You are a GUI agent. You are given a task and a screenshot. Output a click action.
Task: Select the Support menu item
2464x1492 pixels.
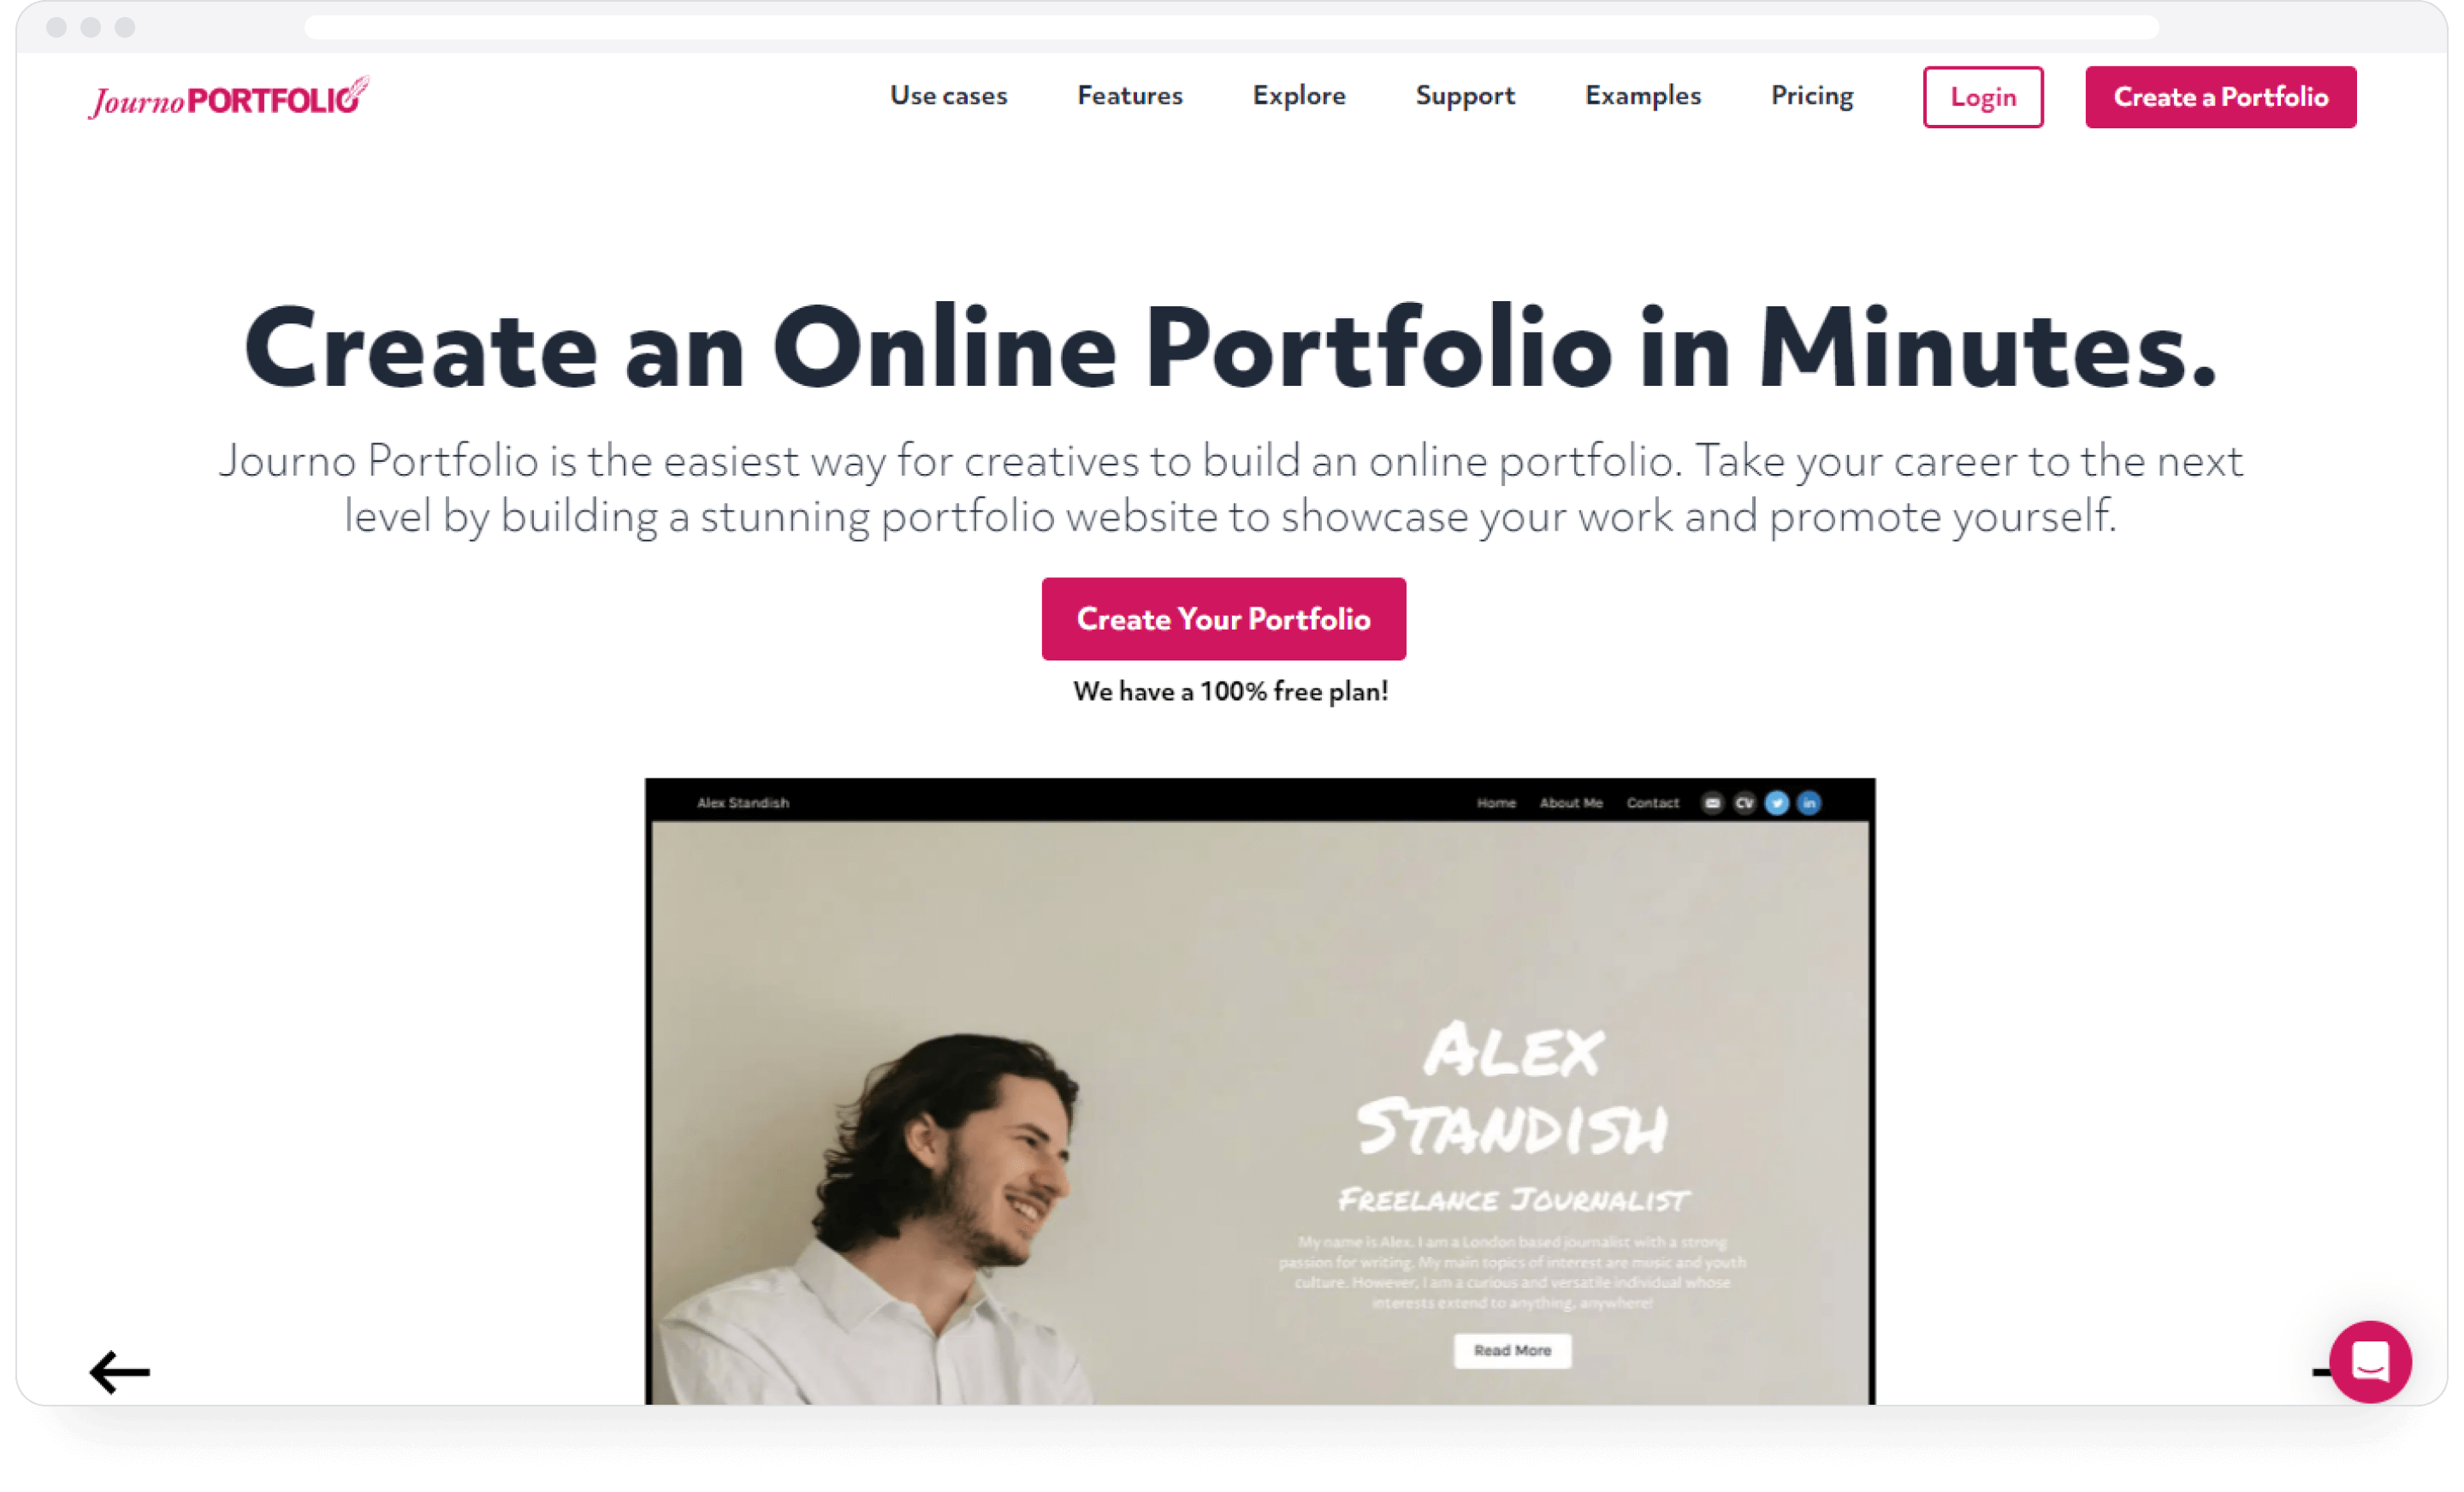point(1468,97)
